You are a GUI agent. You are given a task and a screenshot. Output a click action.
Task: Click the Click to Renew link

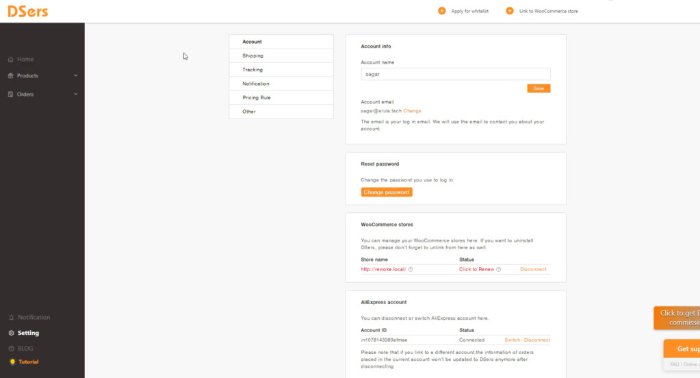point(476,270)
